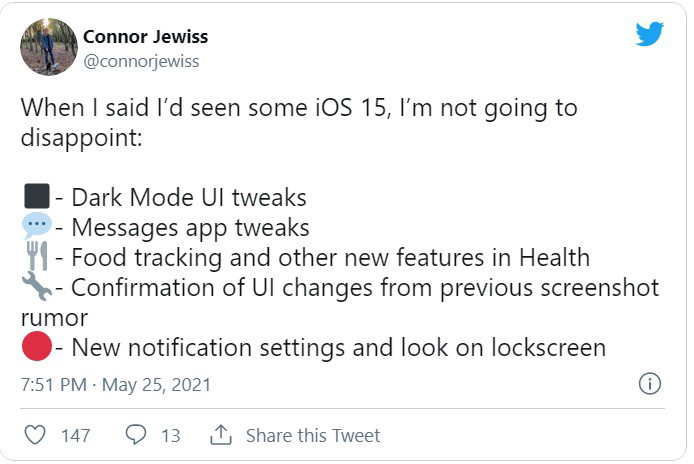Open replies via speech bubble icon
Image resolution: width=694 pixels, height=464 pixels.
pos(136,435)
